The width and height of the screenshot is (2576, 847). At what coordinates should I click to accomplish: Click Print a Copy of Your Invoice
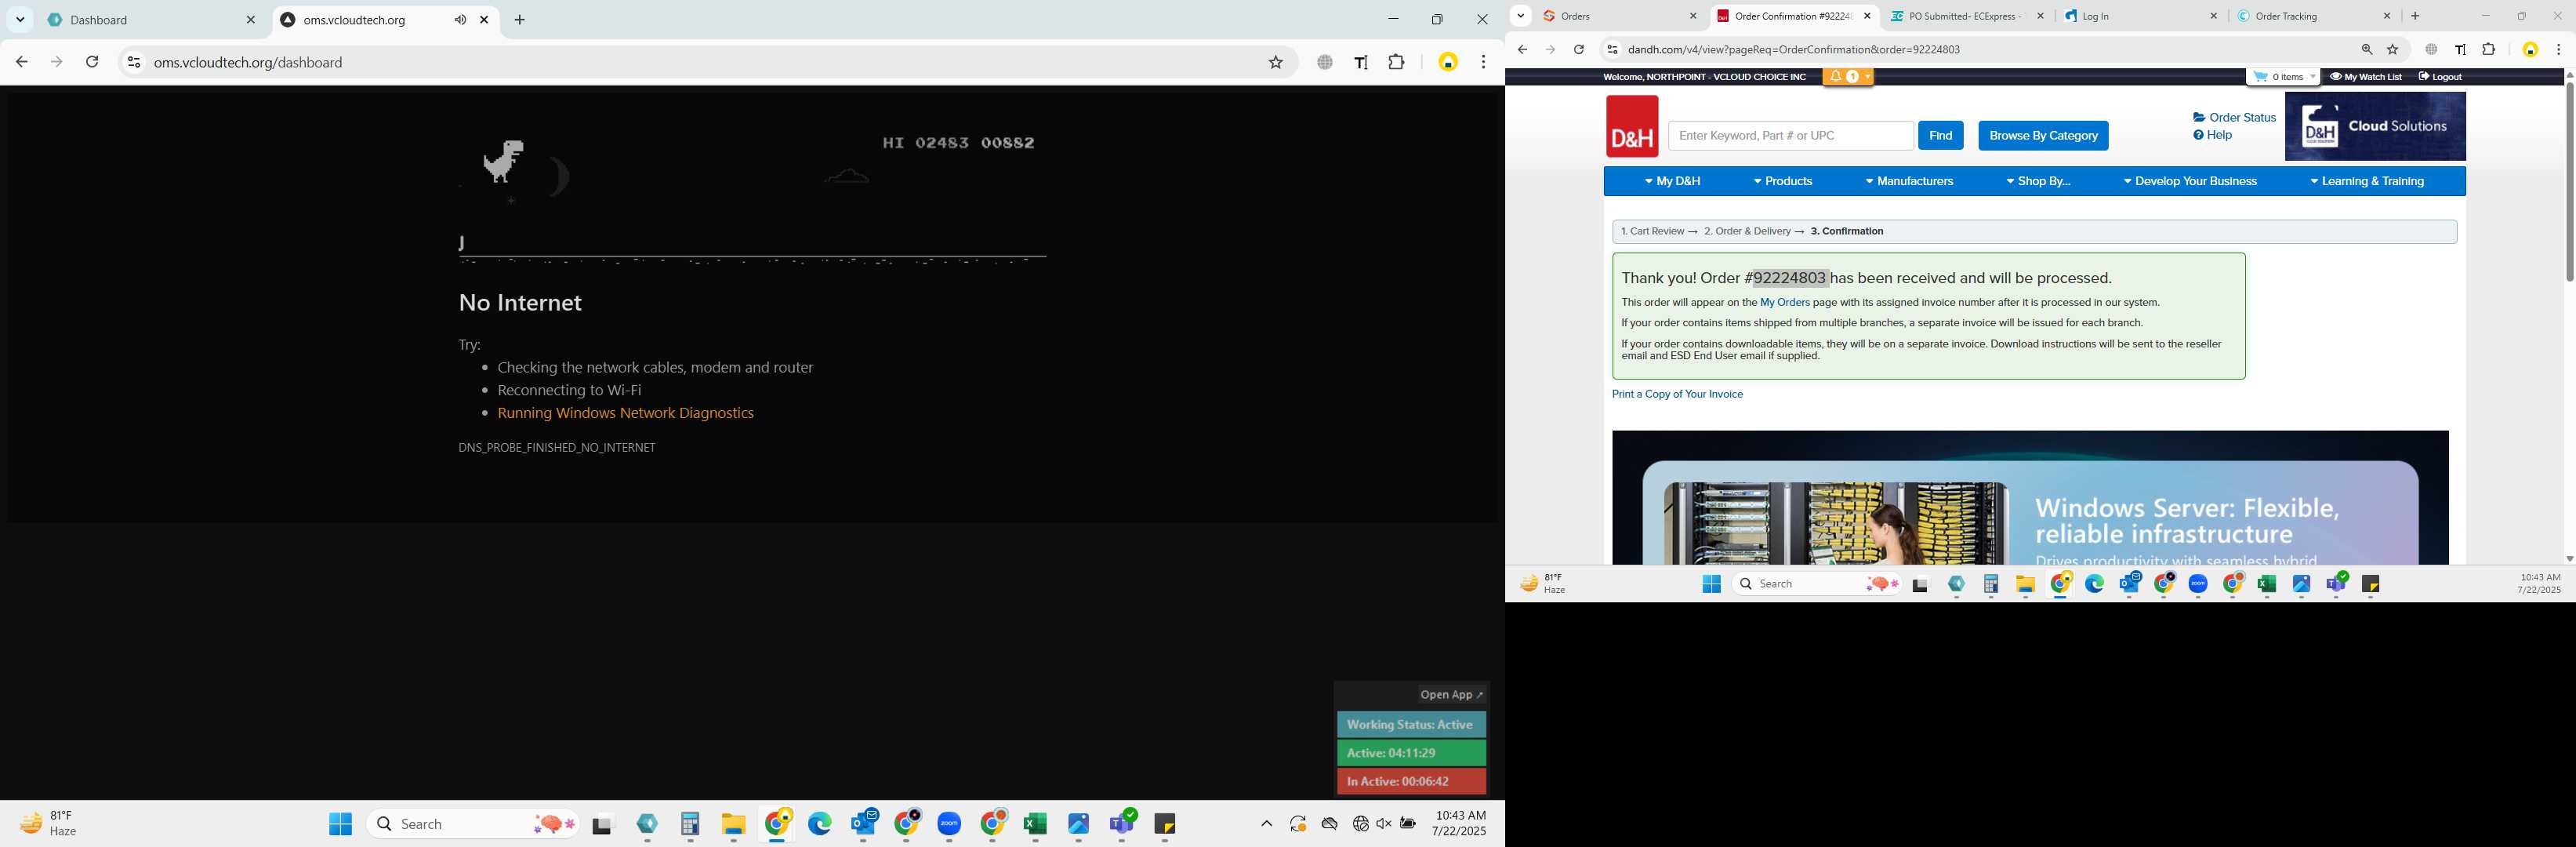[x=1677, y=394]
